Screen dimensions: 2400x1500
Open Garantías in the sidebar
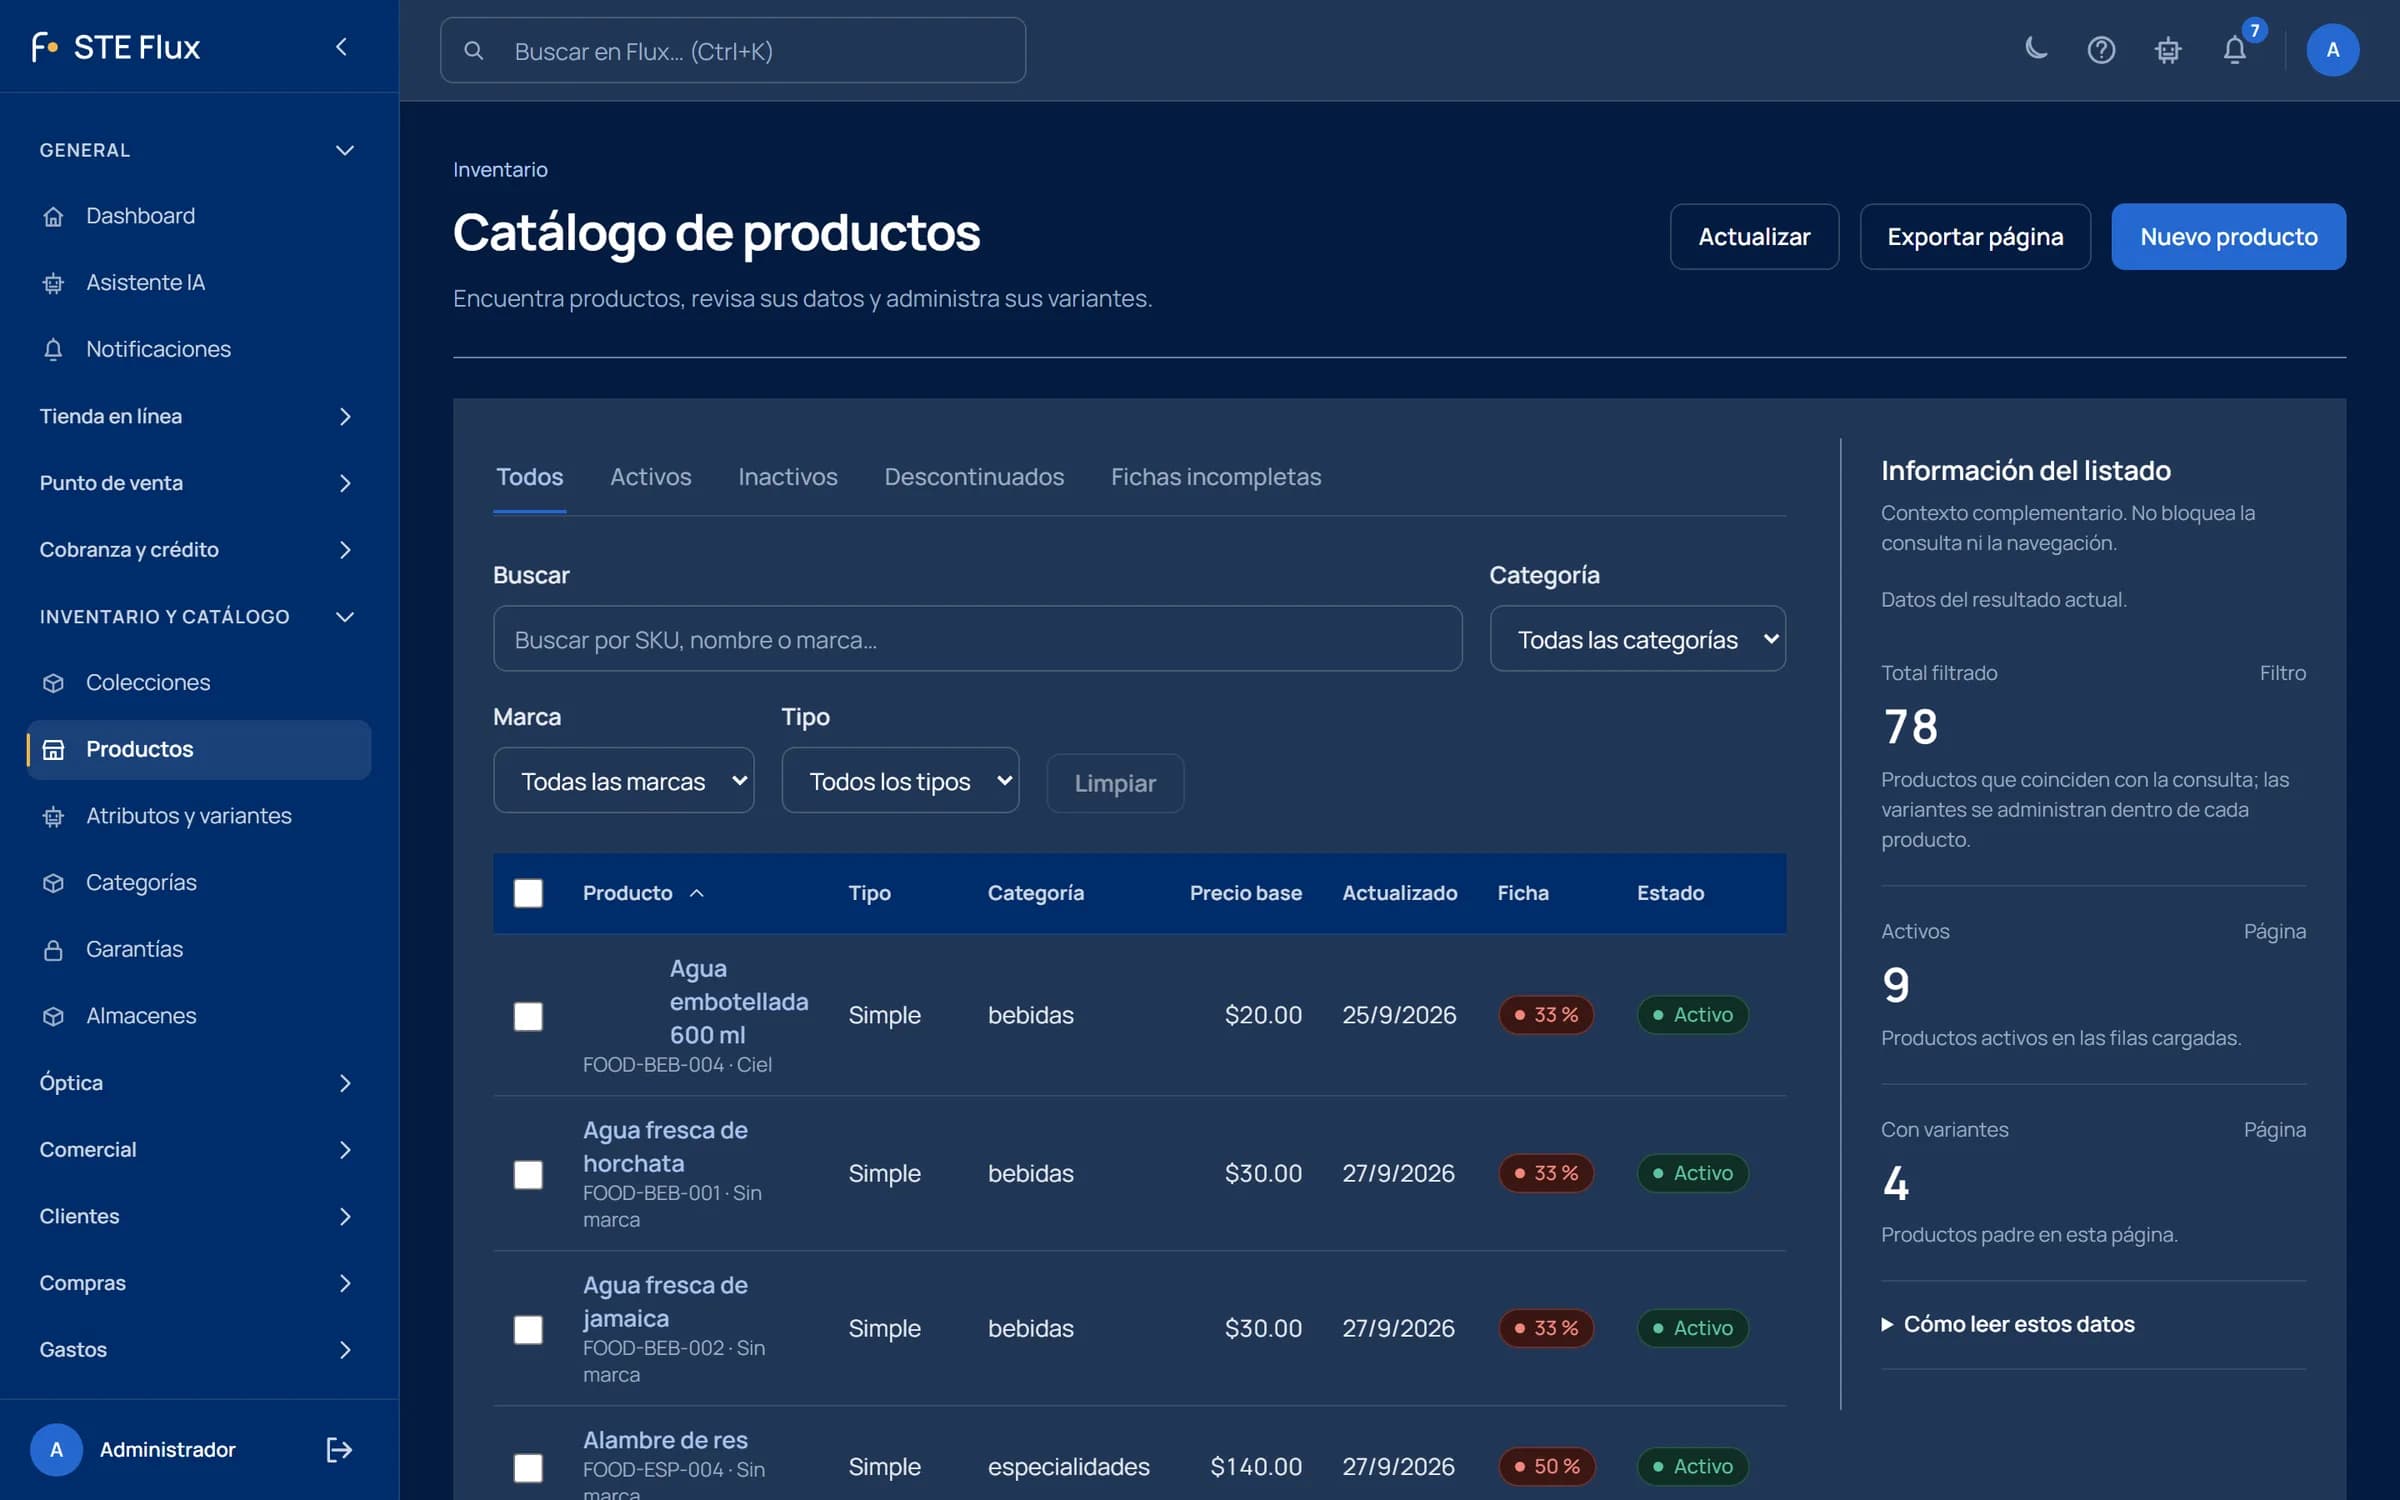[199, 949]
